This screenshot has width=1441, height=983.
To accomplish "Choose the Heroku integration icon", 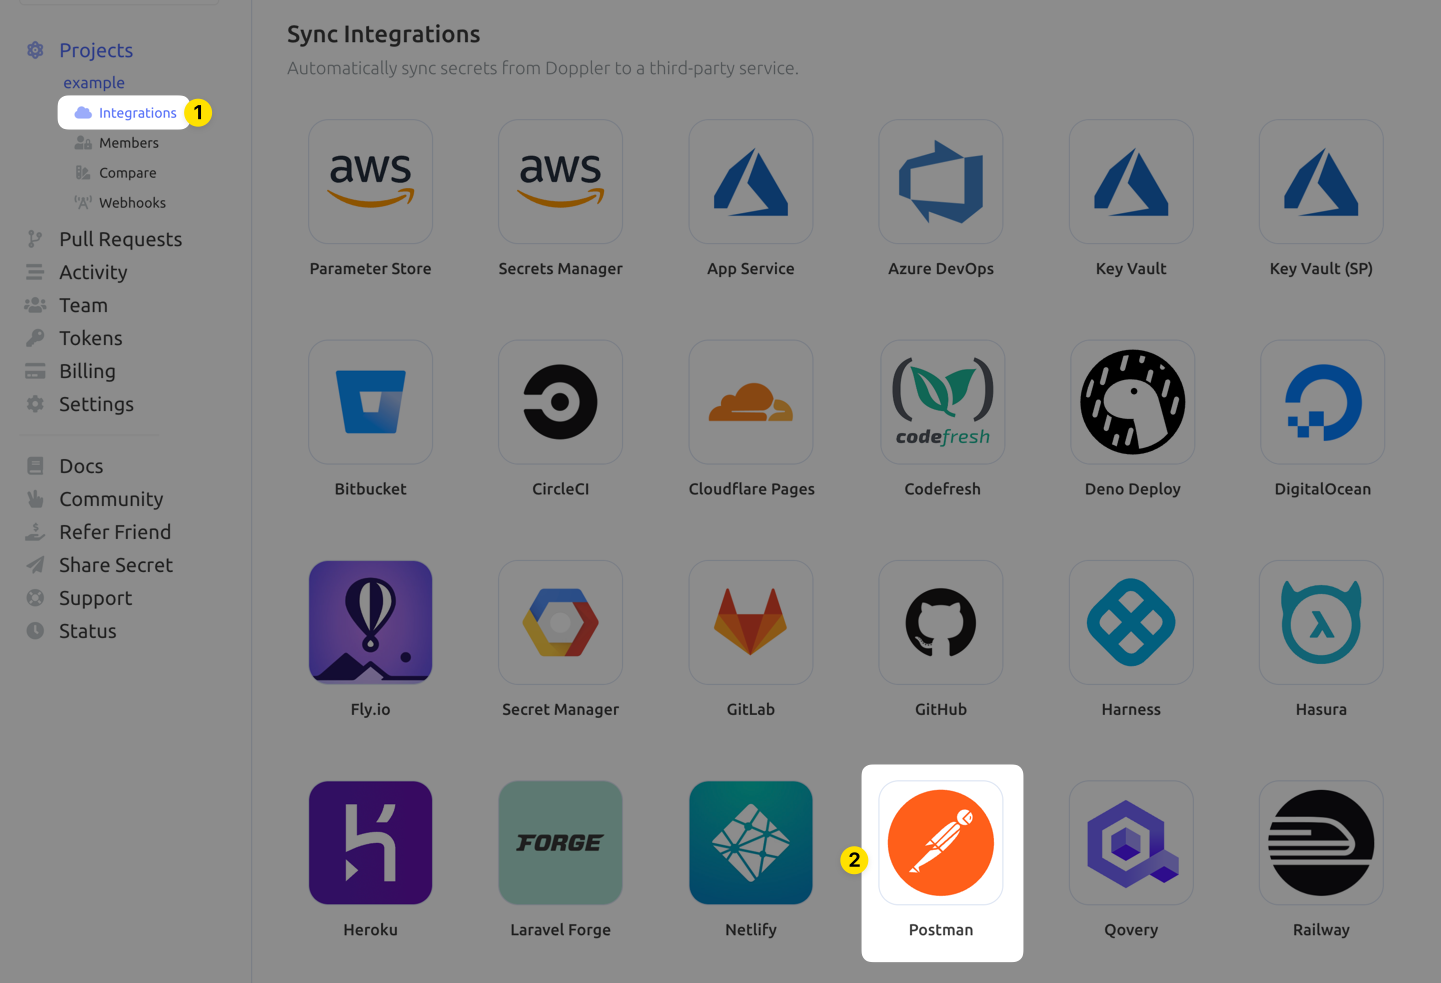I will [x=370, y=843].
